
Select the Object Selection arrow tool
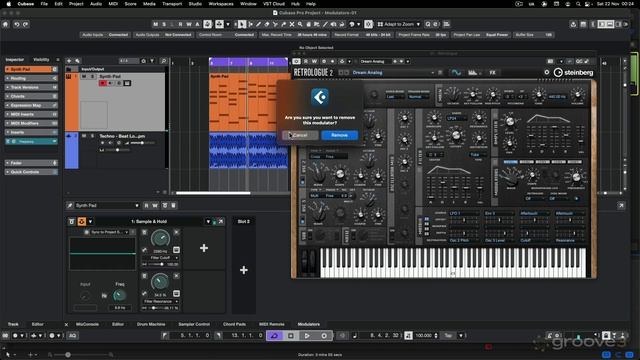click(x=242, y=24)
